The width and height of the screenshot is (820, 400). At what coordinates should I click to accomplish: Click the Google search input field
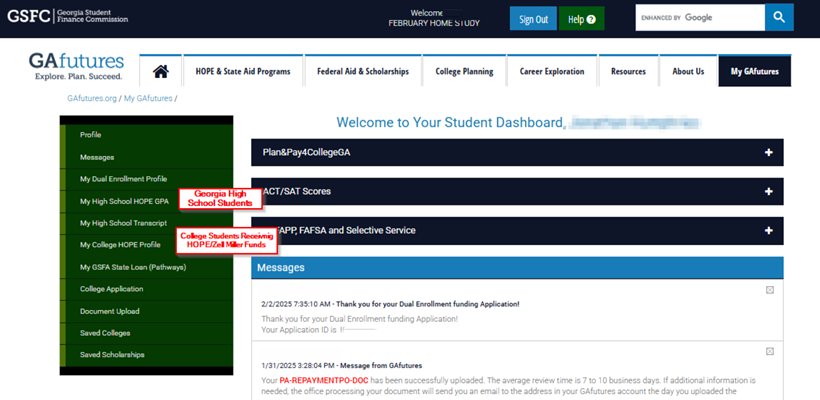[700, 18]
